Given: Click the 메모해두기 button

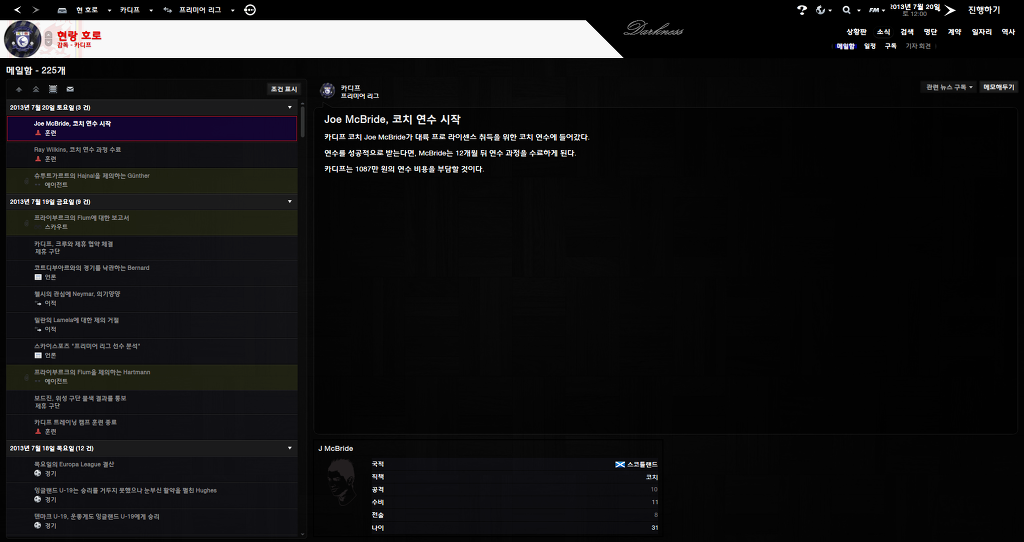Looking at the screenshot, I should coord(999,87).
